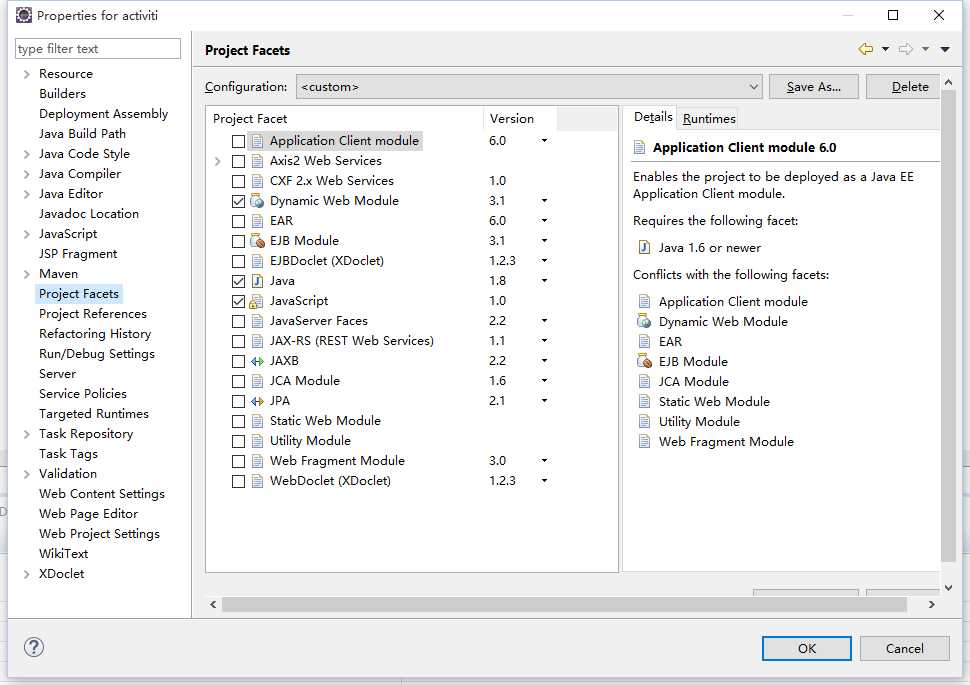Image resolution: width=970 pixels, height=685 pixels.
Task: Open Dynamic Web Module version dropdown
Action: (x=544, y=200)
